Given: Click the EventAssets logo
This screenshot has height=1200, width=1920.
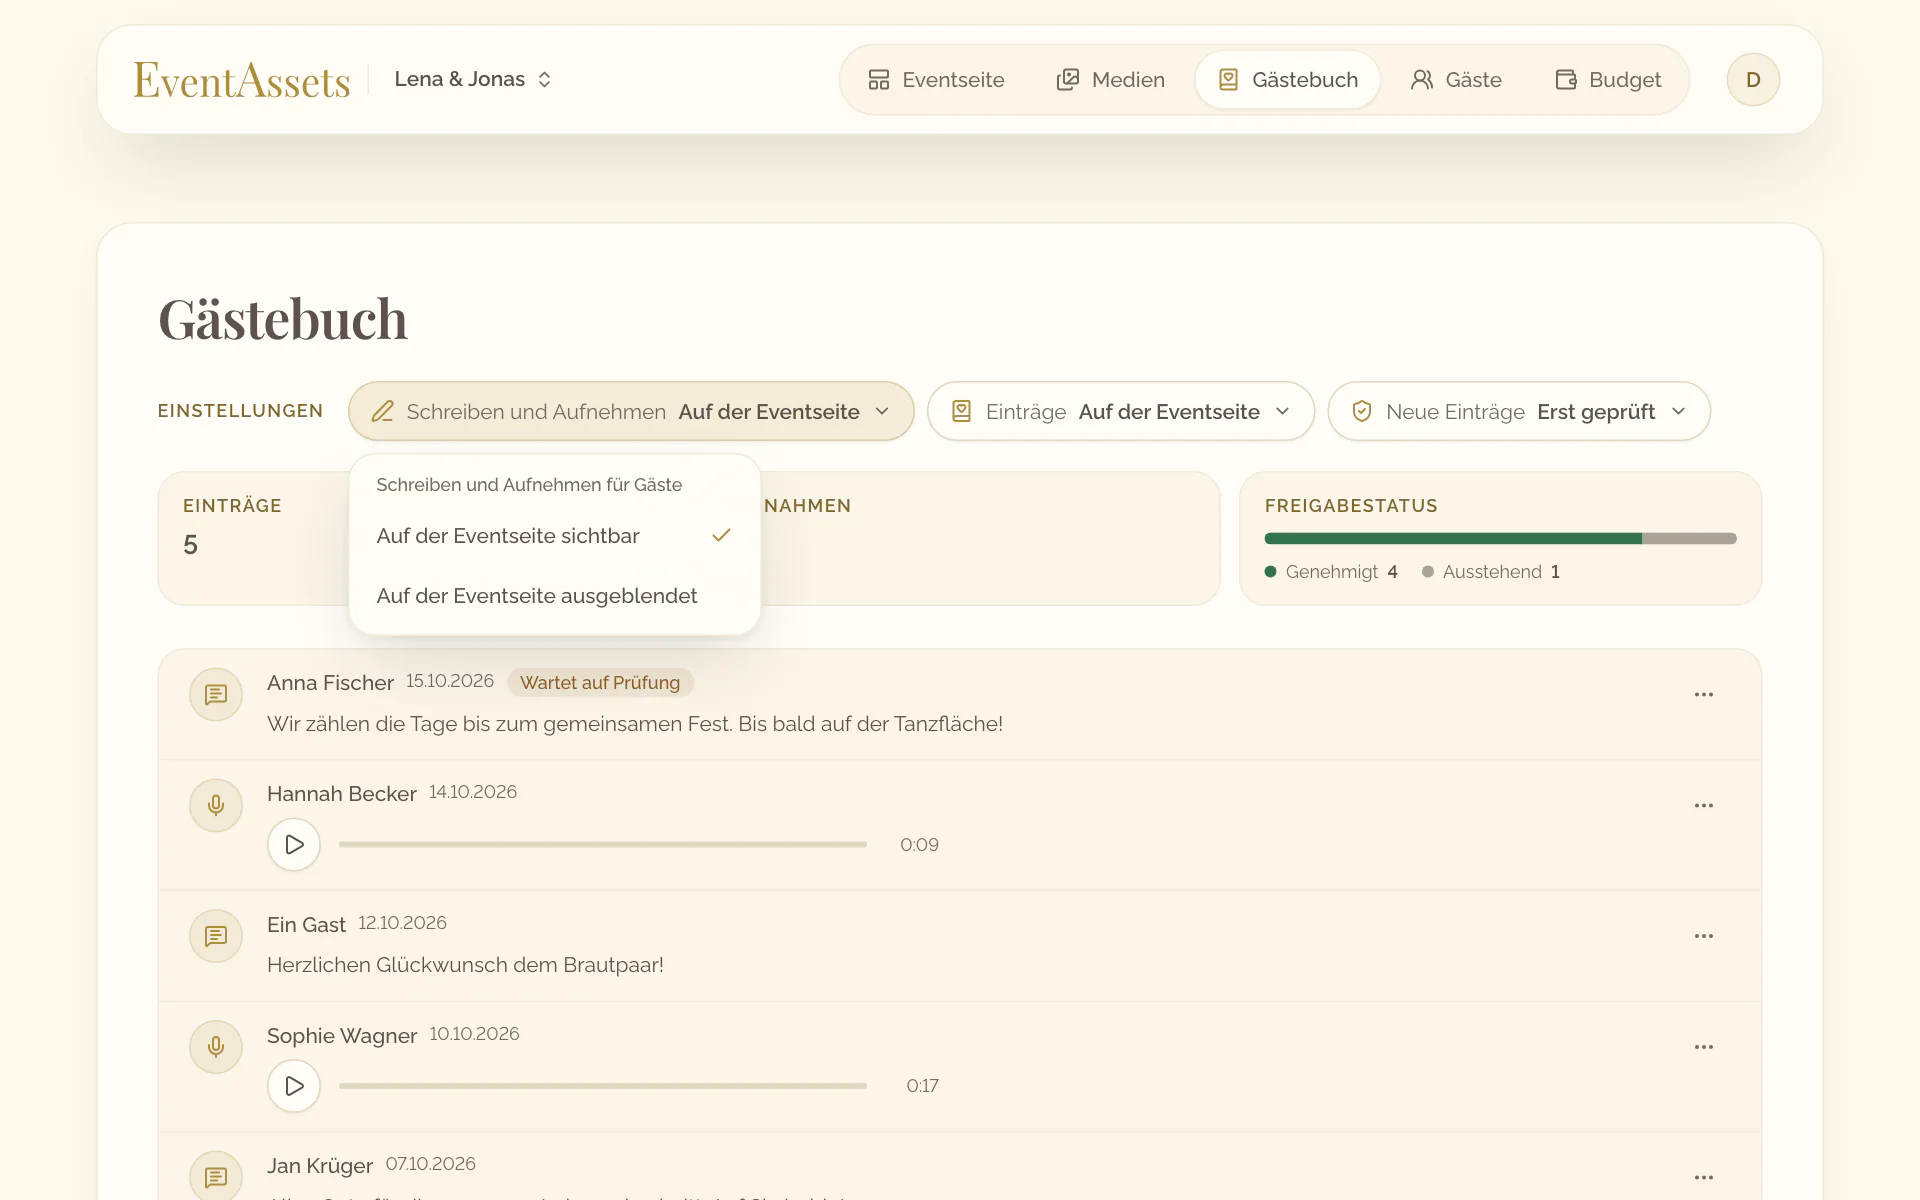Looking at the screenshot, I should coord(242,80).
